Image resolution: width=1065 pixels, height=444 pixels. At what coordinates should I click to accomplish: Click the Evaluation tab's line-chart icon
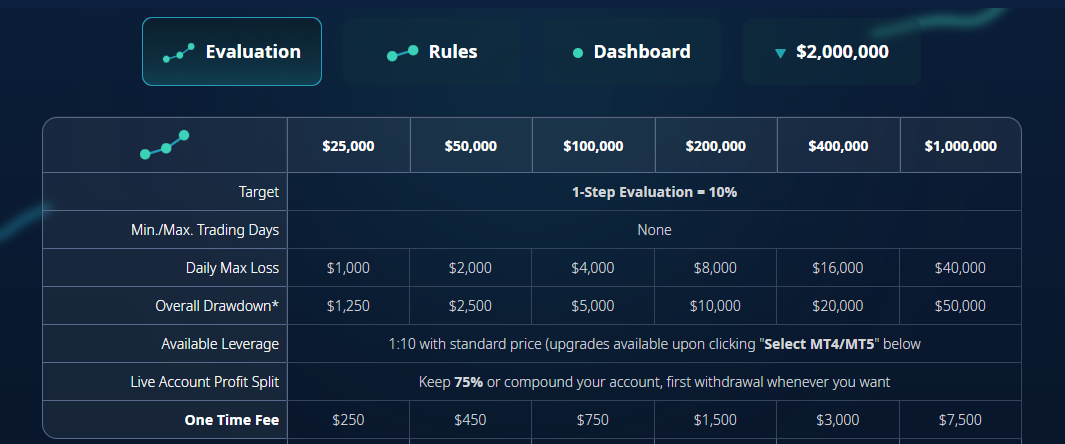(179, 53)
